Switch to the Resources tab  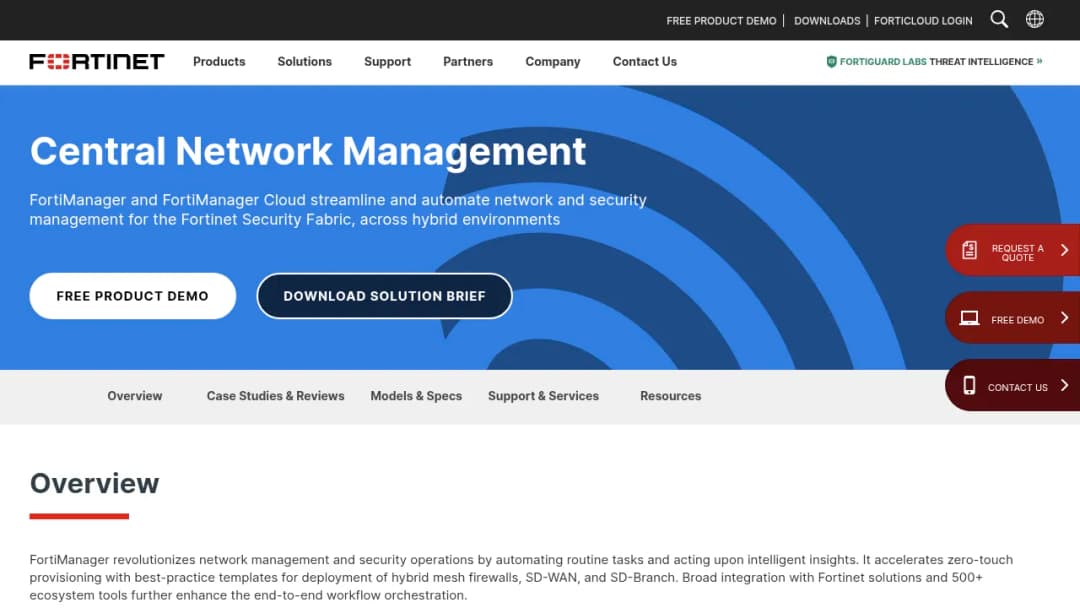pos(670,396)
